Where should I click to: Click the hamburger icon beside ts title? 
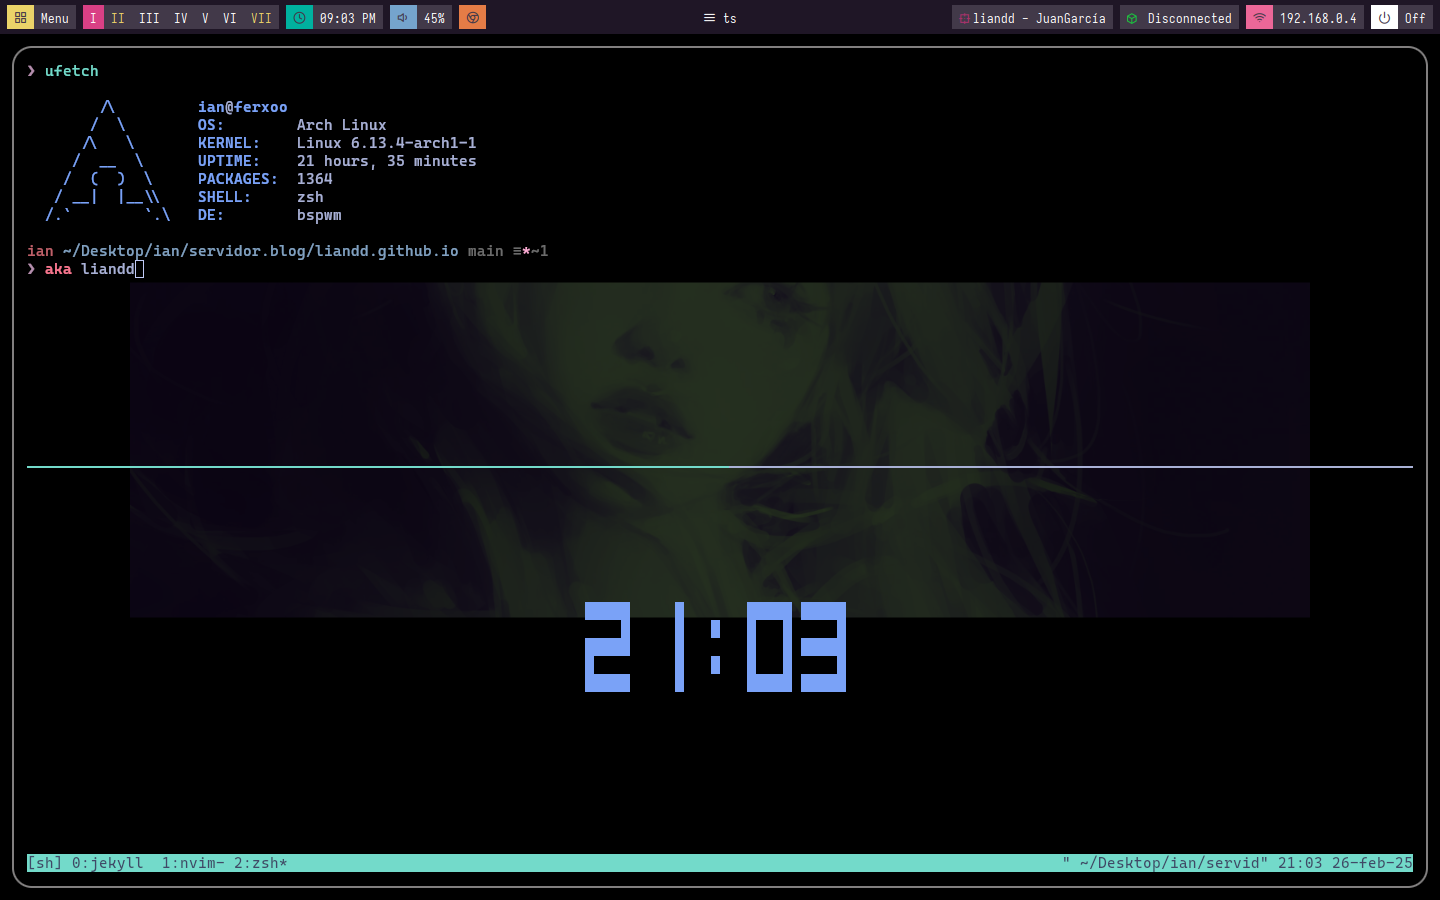coord(709,18)
